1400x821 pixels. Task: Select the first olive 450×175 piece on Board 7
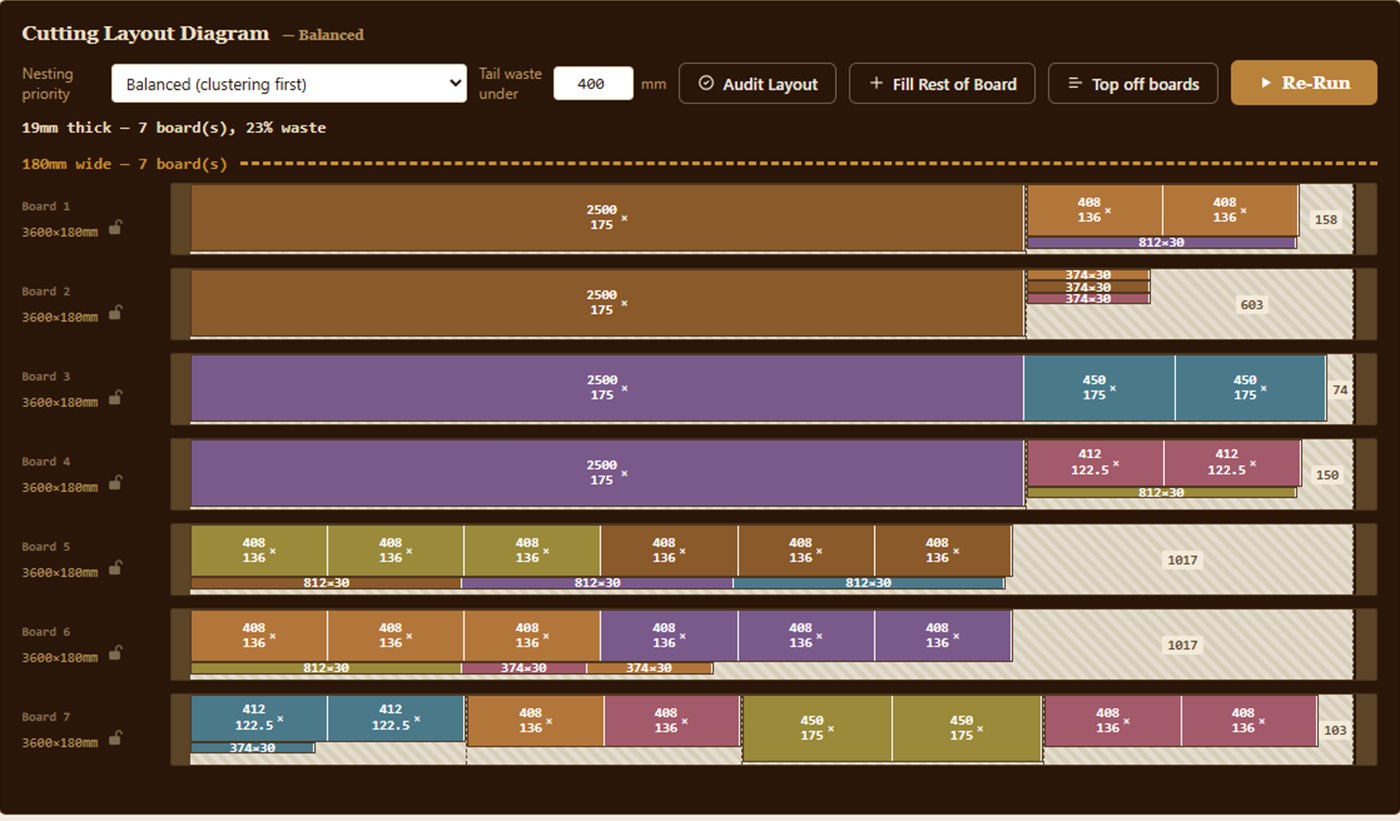pos(817,728)
